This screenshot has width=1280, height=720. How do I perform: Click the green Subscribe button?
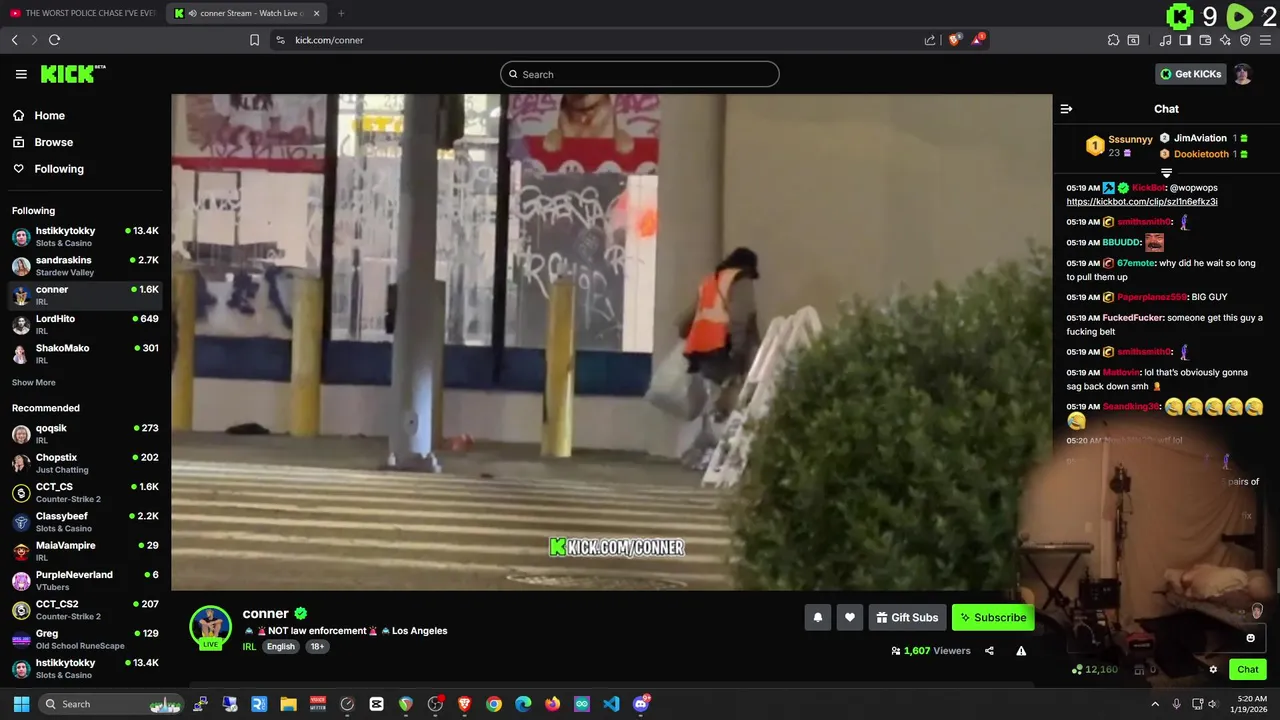993,618
